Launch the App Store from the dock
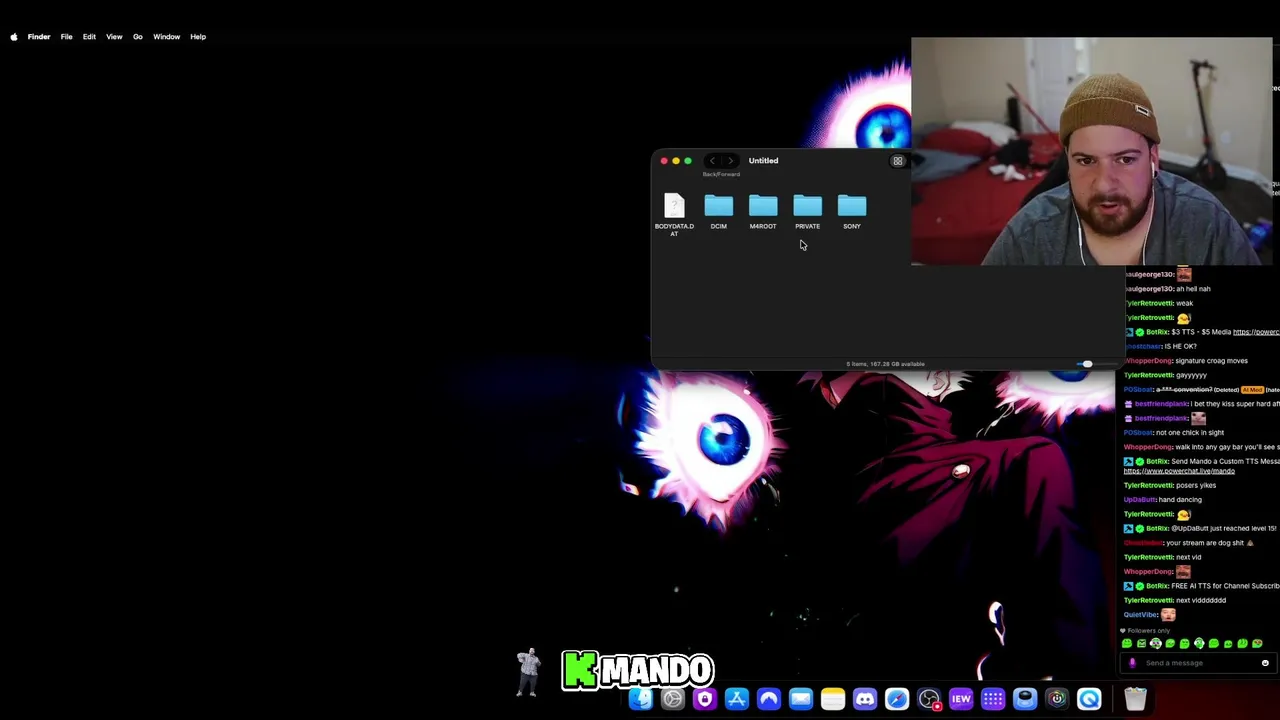Viewport: 1280px width, 720px height. click(737, 699)
